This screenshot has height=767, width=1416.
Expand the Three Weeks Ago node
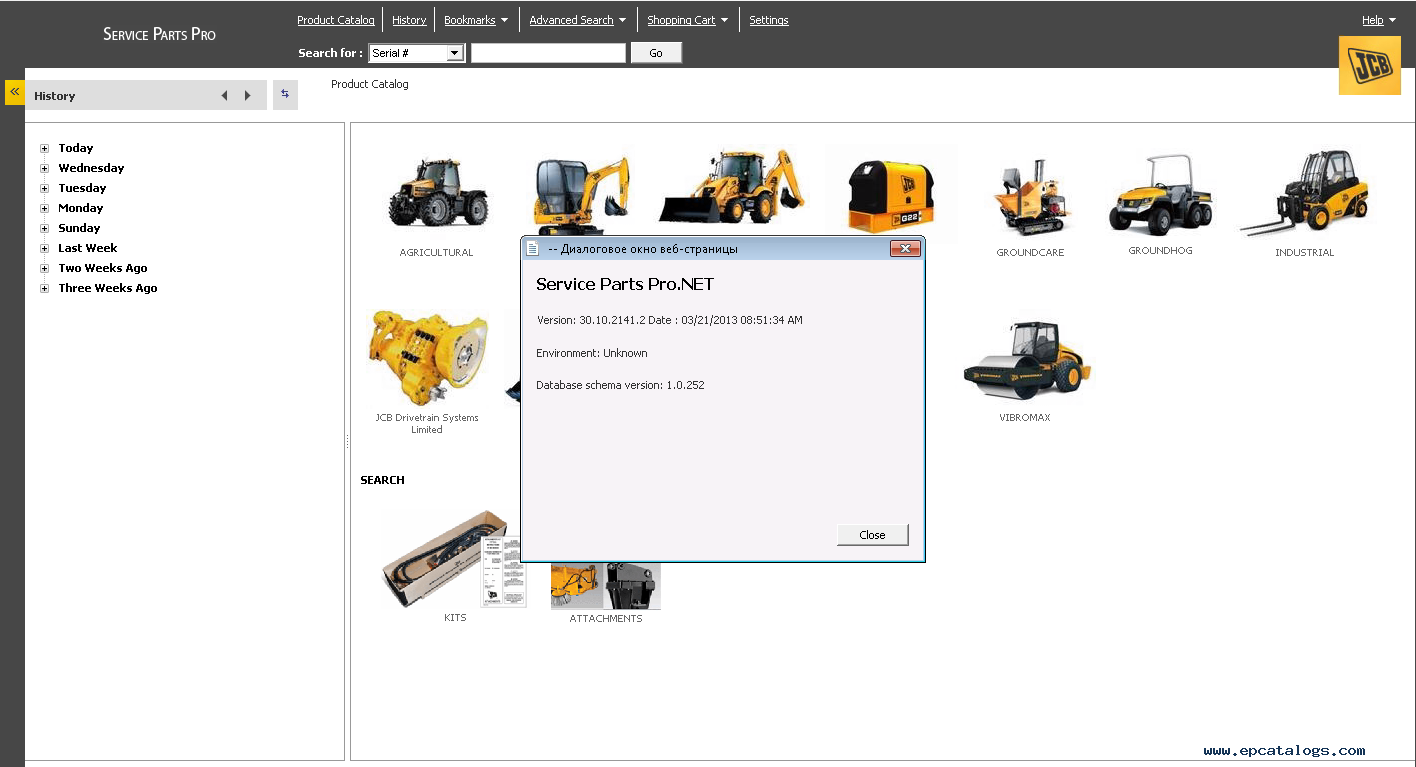pyautogui.click(x=44, y=288)
